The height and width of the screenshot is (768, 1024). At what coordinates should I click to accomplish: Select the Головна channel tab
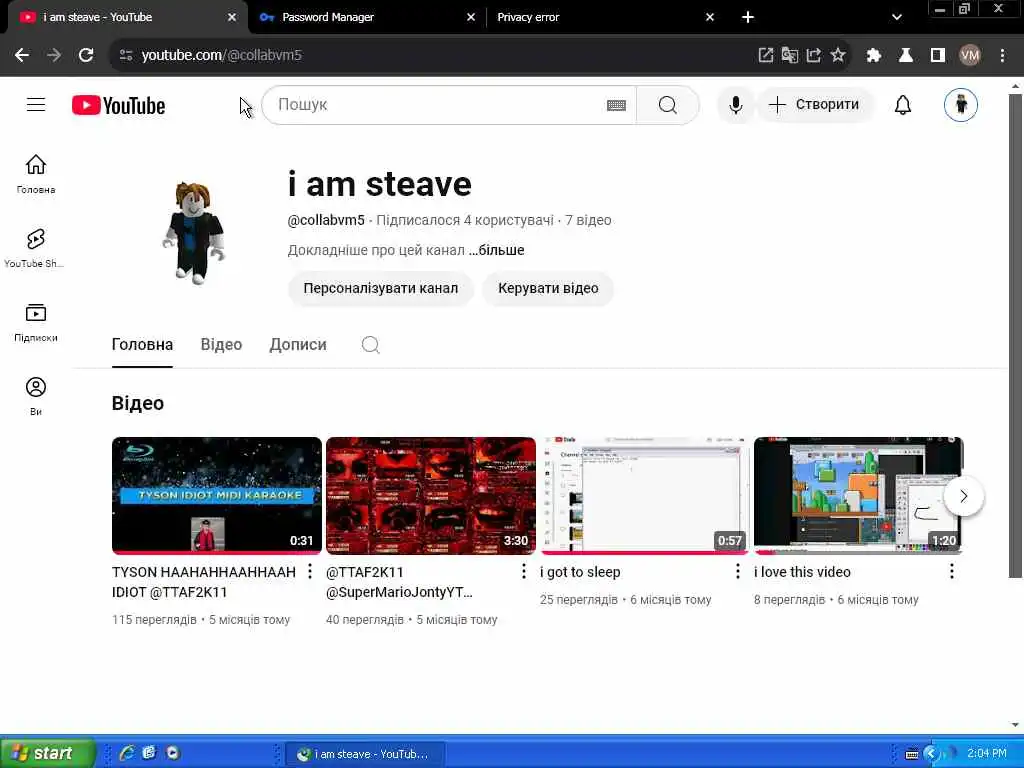click(x=142, y=345)
